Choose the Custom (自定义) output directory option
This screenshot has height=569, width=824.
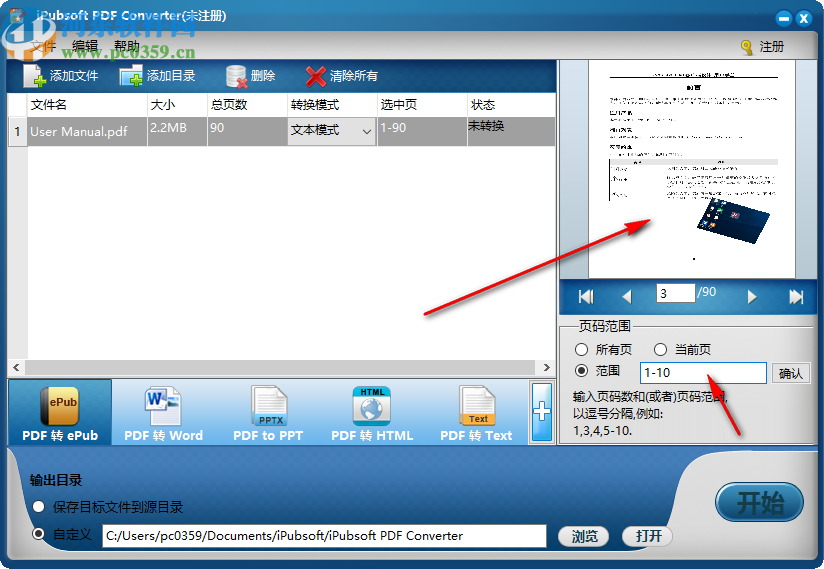[x=38, y=534]
